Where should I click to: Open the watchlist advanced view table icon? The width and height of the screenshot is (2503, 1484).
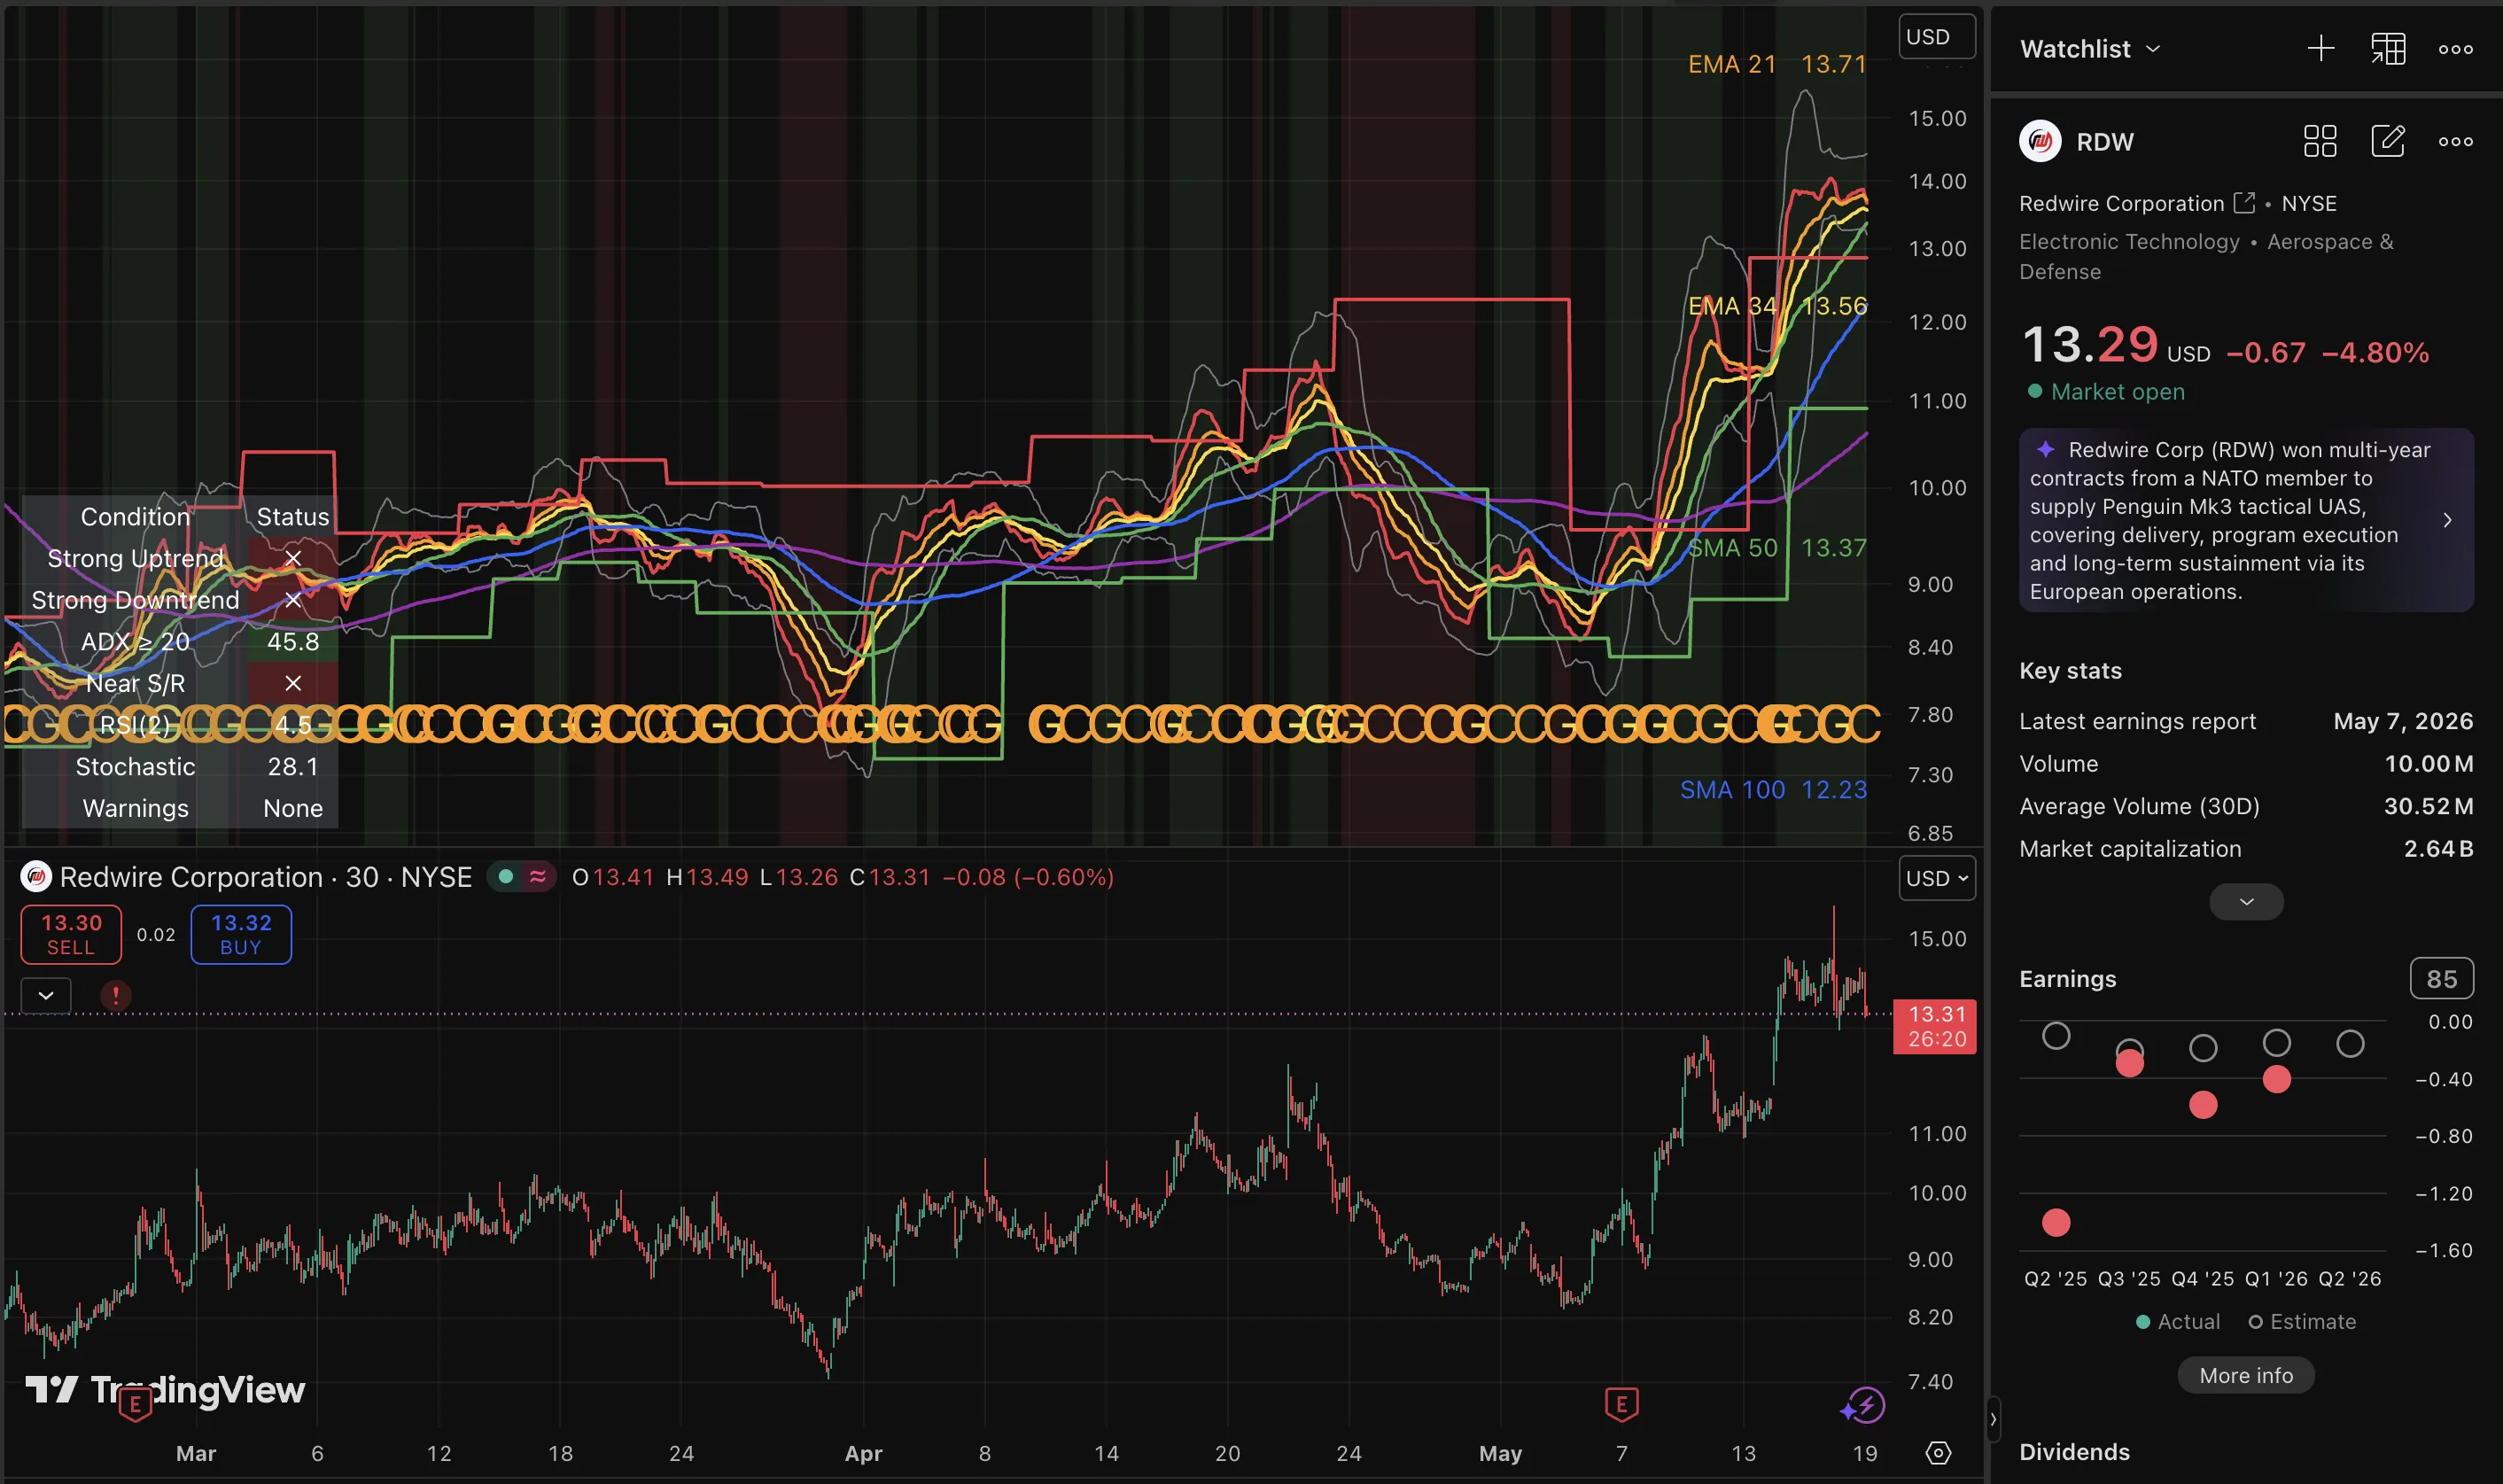click(x=2388, y=48)
